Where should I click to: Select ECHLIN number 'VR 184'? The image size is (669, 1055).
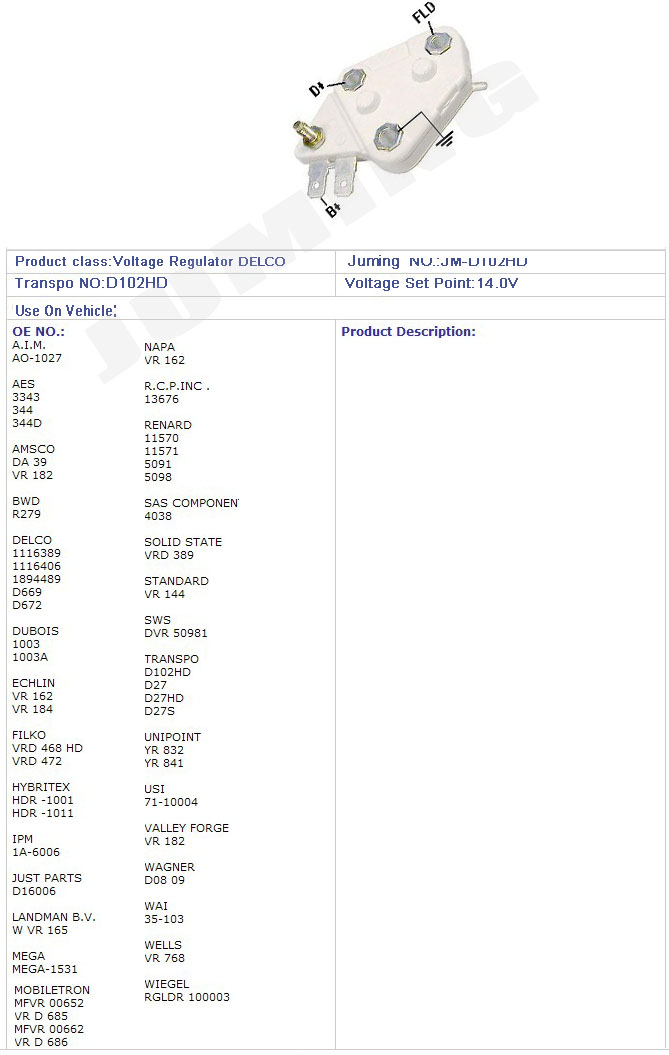pos(32,709)
